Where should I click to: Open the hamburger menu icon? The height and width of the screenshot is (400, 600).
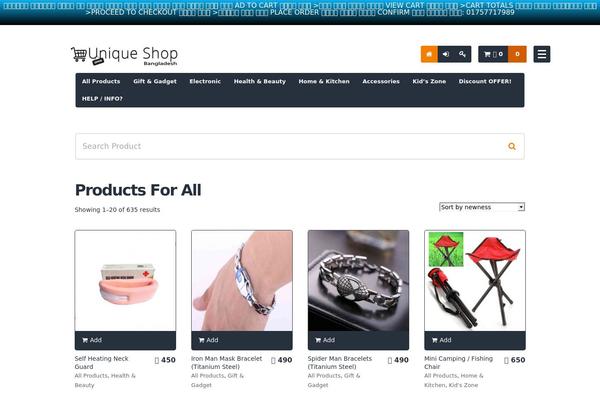coord(542,54)
